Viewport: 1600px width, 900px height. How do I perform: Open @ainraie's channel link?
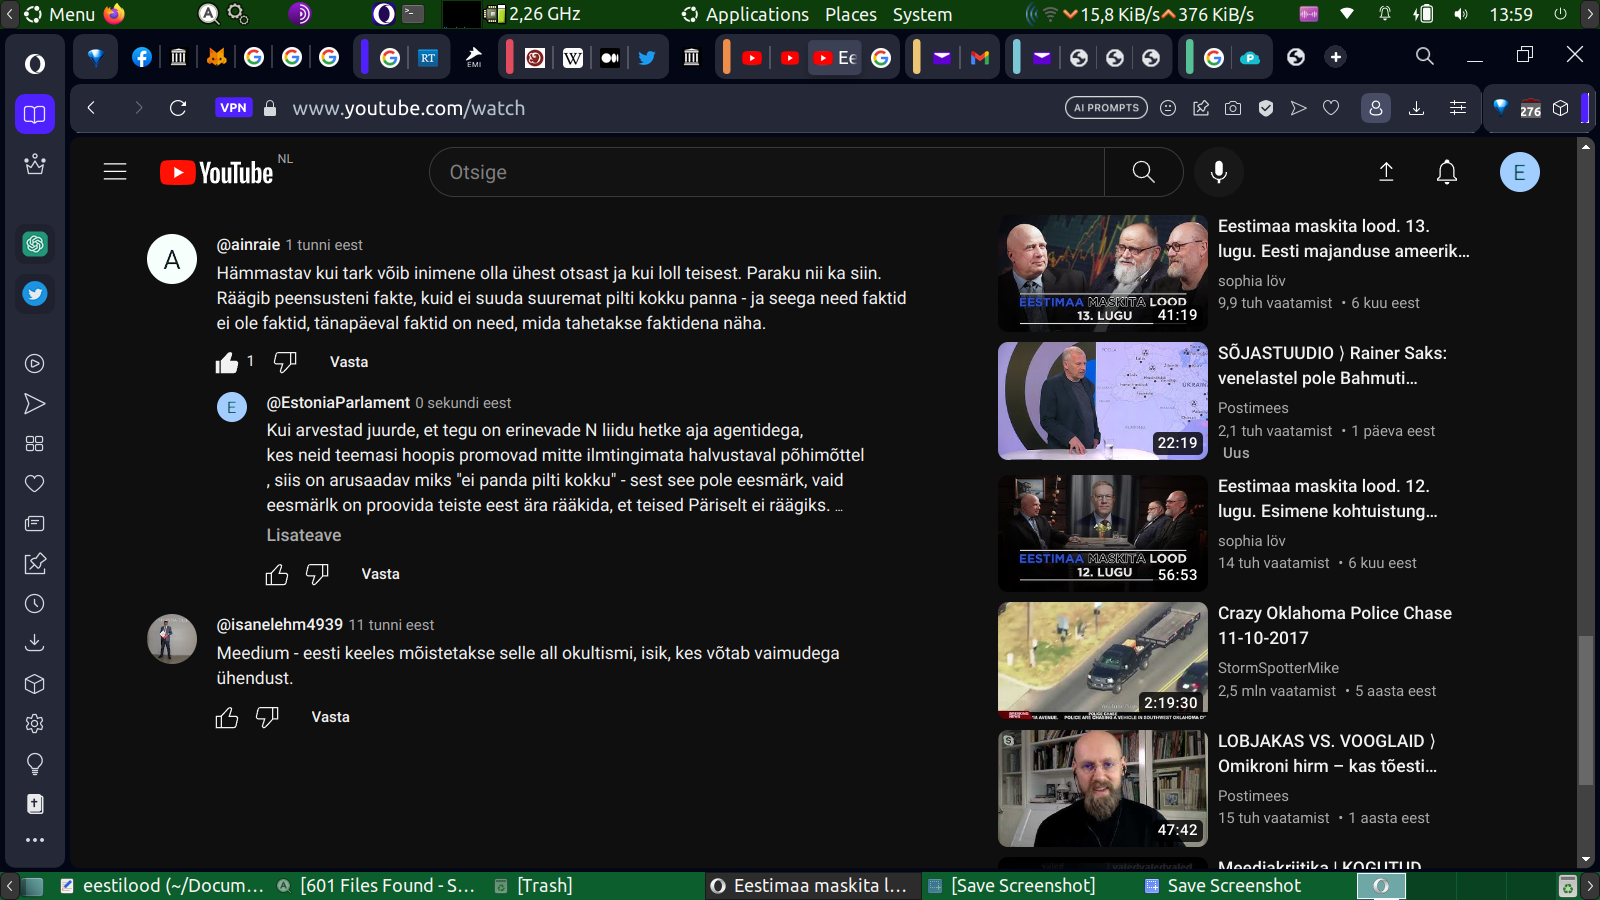coord(248,245)
